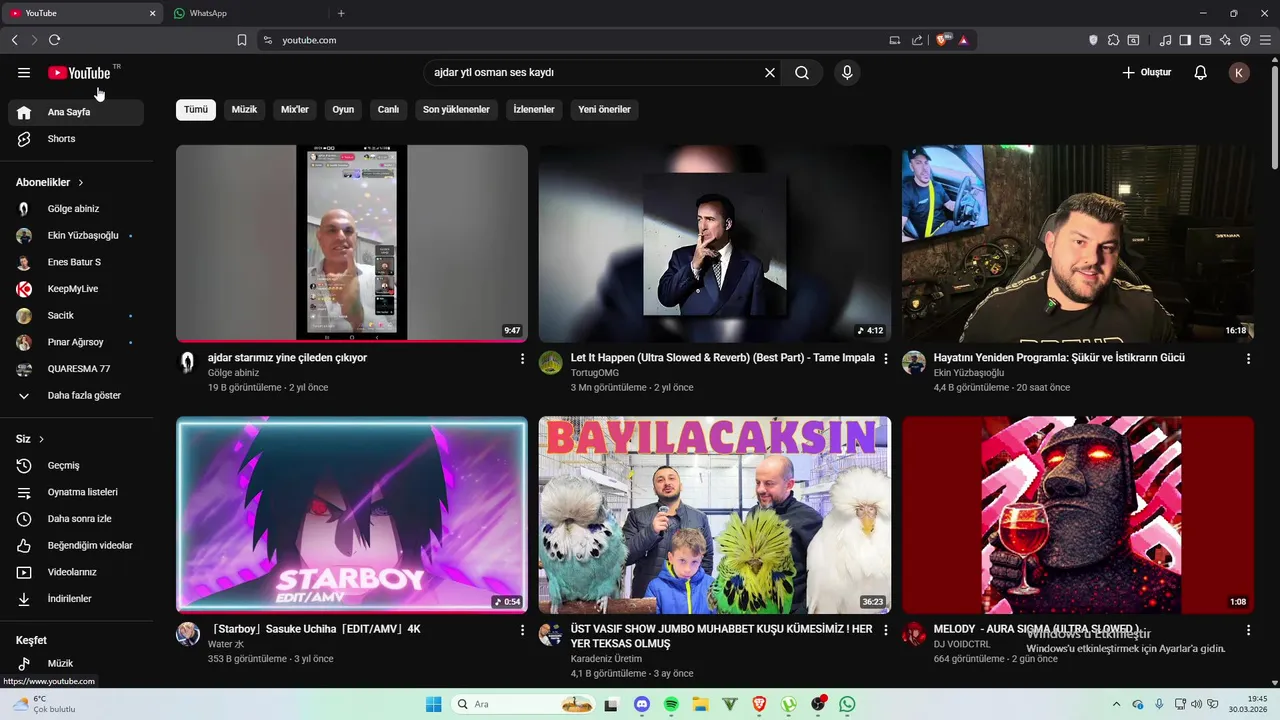Viewport: 1280px width, 720px height.
Task: Open DJ VOIDCTRL channel name
Action: coord(962,645)
